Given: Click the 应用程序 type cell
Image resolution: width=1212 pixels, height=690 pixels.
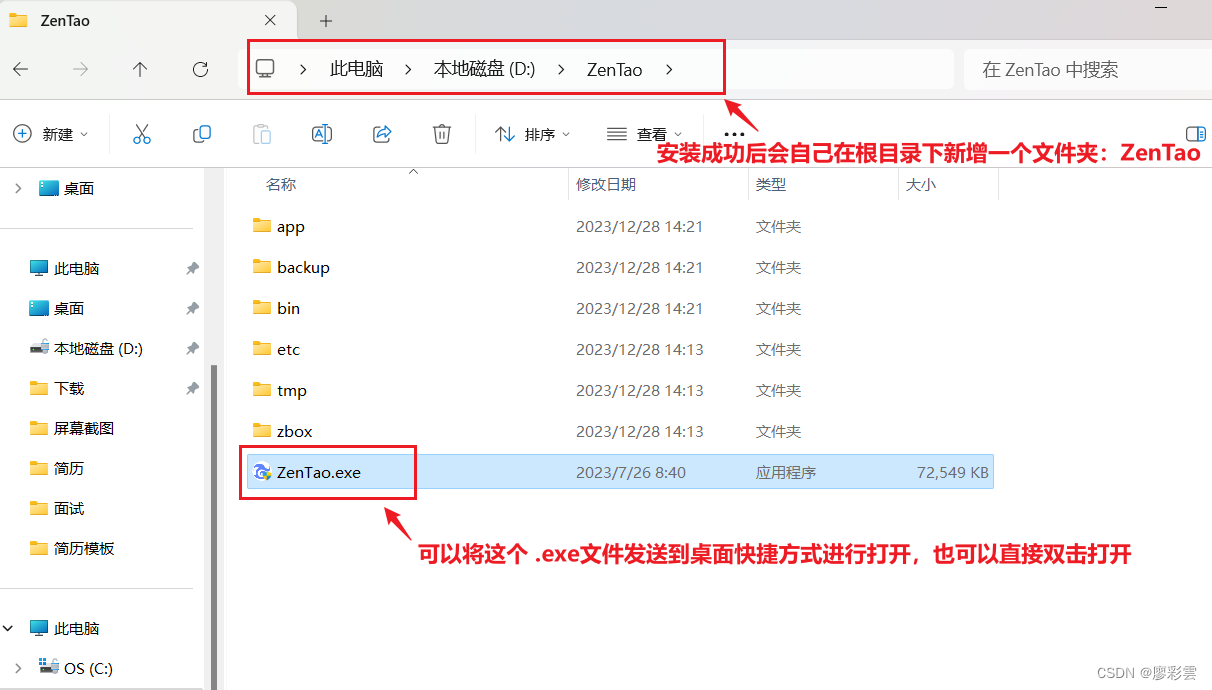Looking at the screenshot, I should pos(786,472).
